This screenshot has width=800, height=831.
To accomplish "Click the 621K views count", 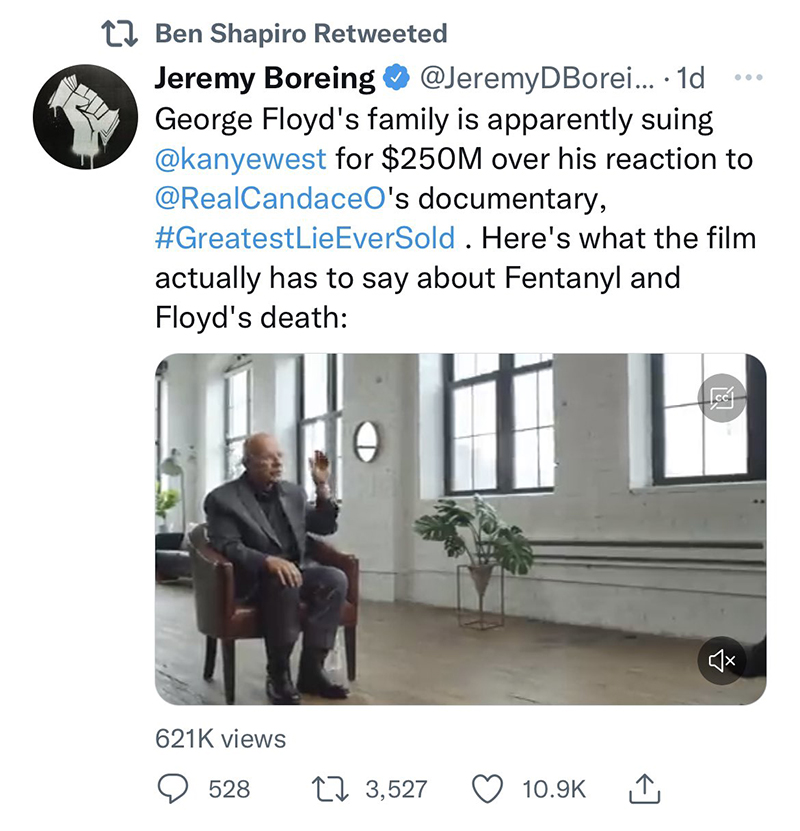I will click(x=220, y=739).
